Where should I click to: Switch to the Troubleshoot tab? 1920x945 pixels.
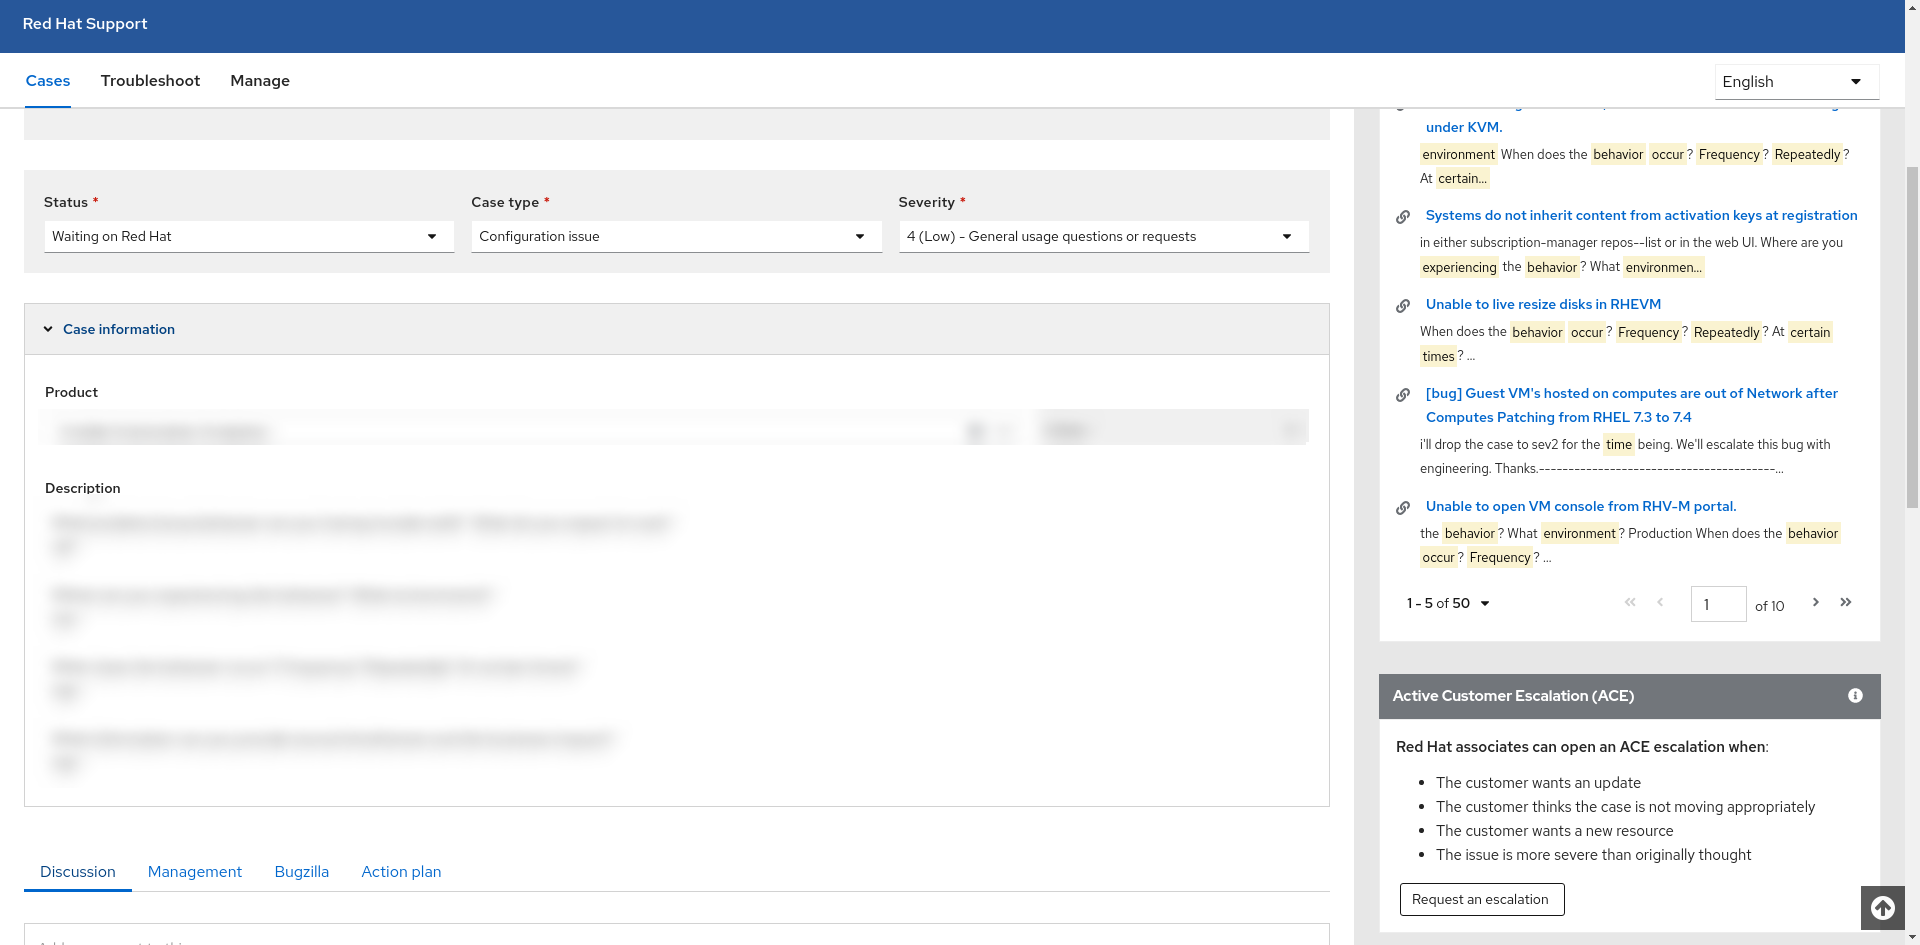click(150, 81)
